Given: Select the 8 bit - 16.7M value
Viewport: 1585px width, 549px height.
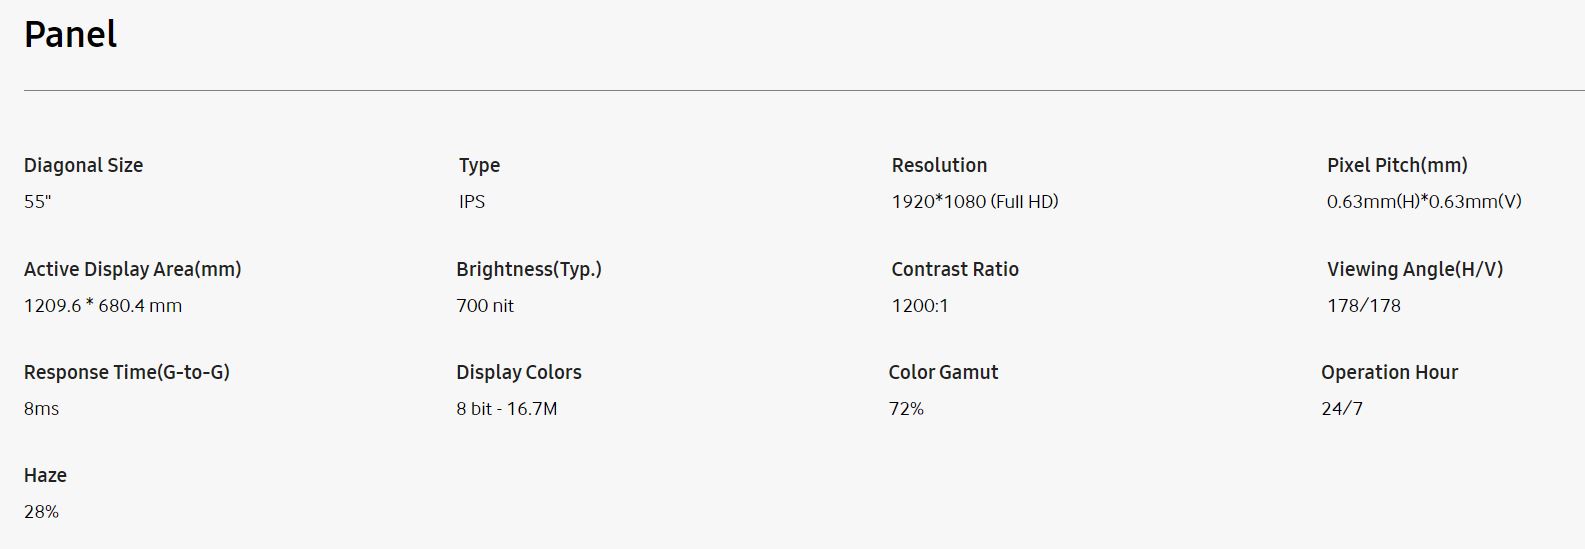Looking at the screenshot, I should pos(506,409).
